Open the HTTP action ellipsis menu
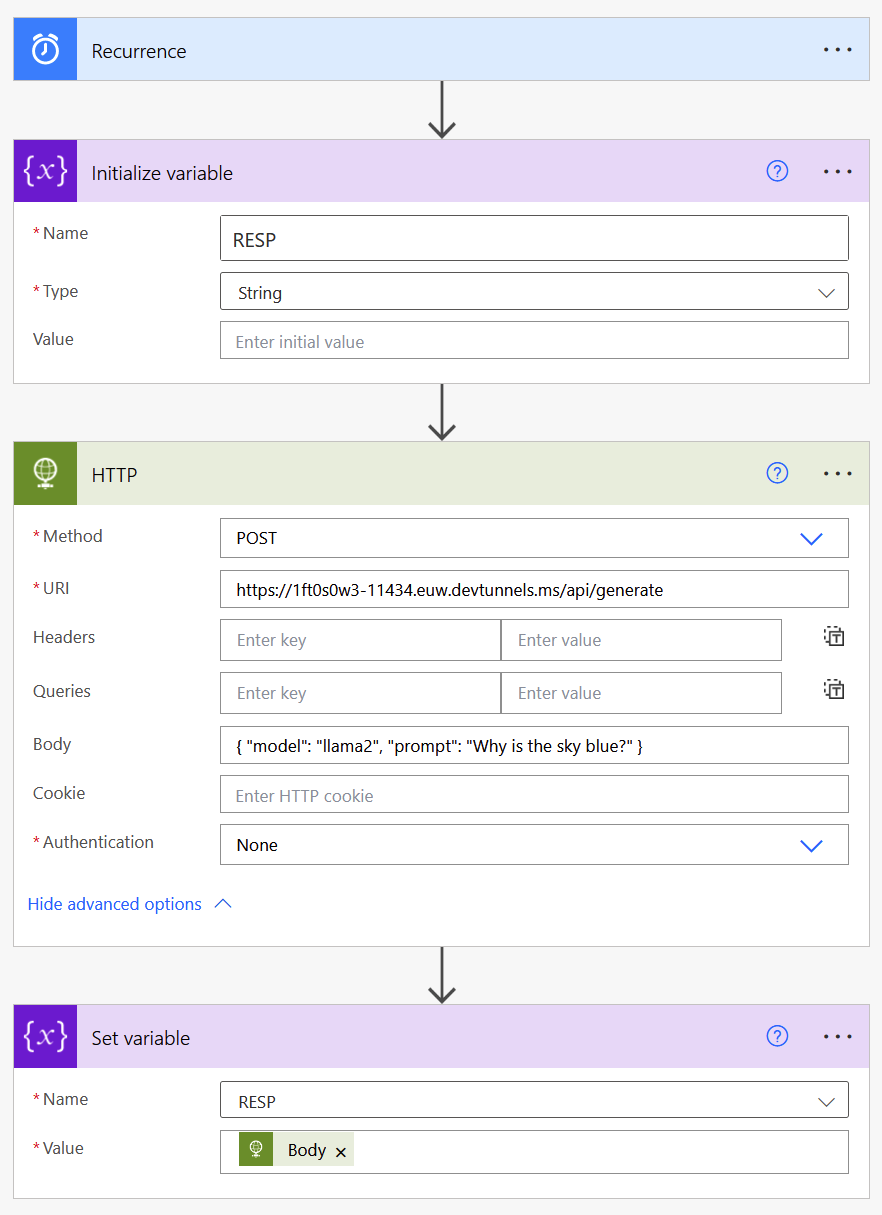This screenshot has height=1215, width=882. [837, 473]
